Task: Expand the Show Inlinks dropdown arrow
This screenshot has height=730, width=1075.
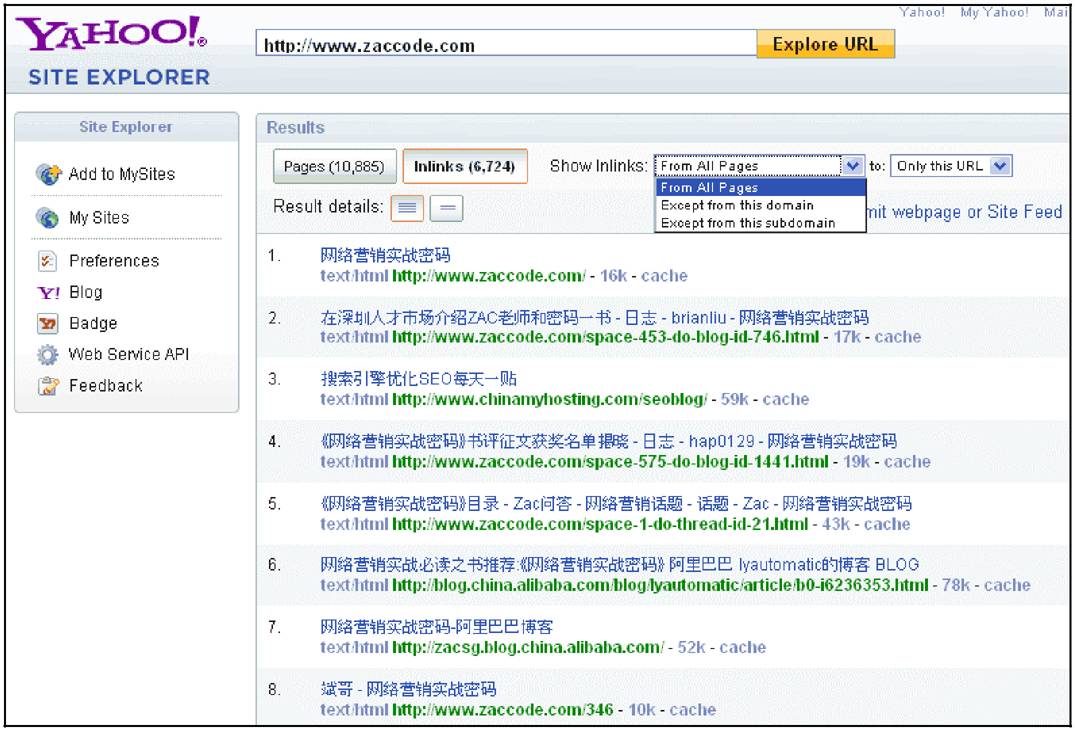Action: coord(852,166)
